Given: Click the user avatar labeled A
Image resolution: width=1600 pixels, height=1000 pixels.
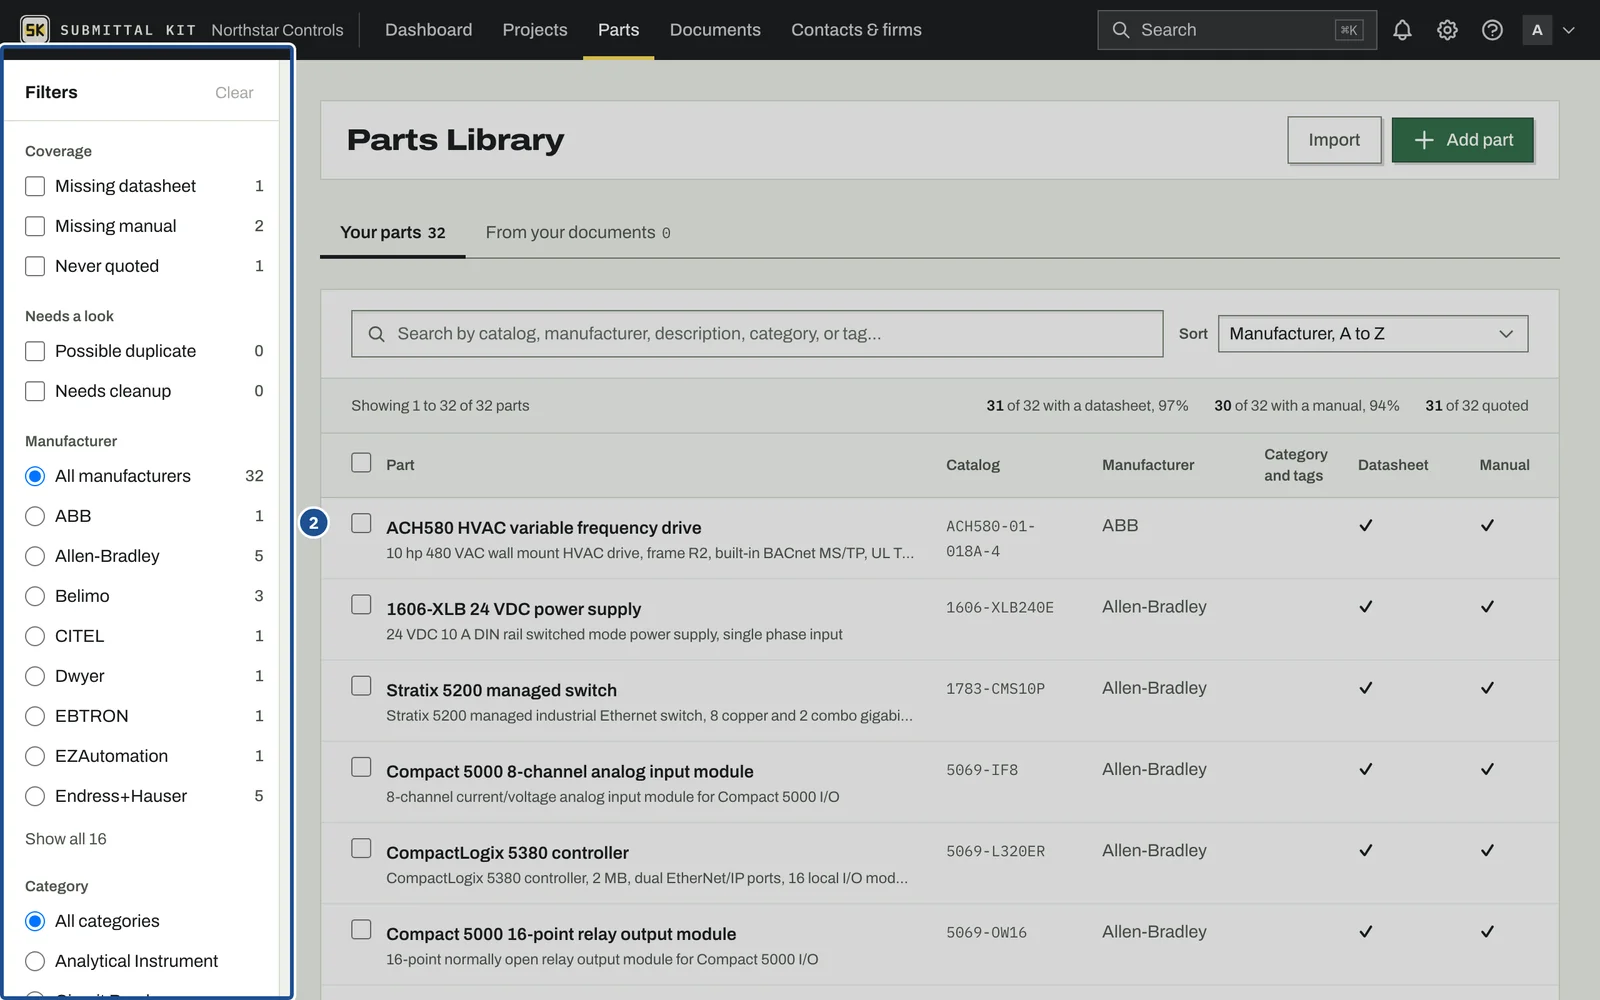Looking at the screenshot, I should pyautogui.click(x=1537, y=30).
